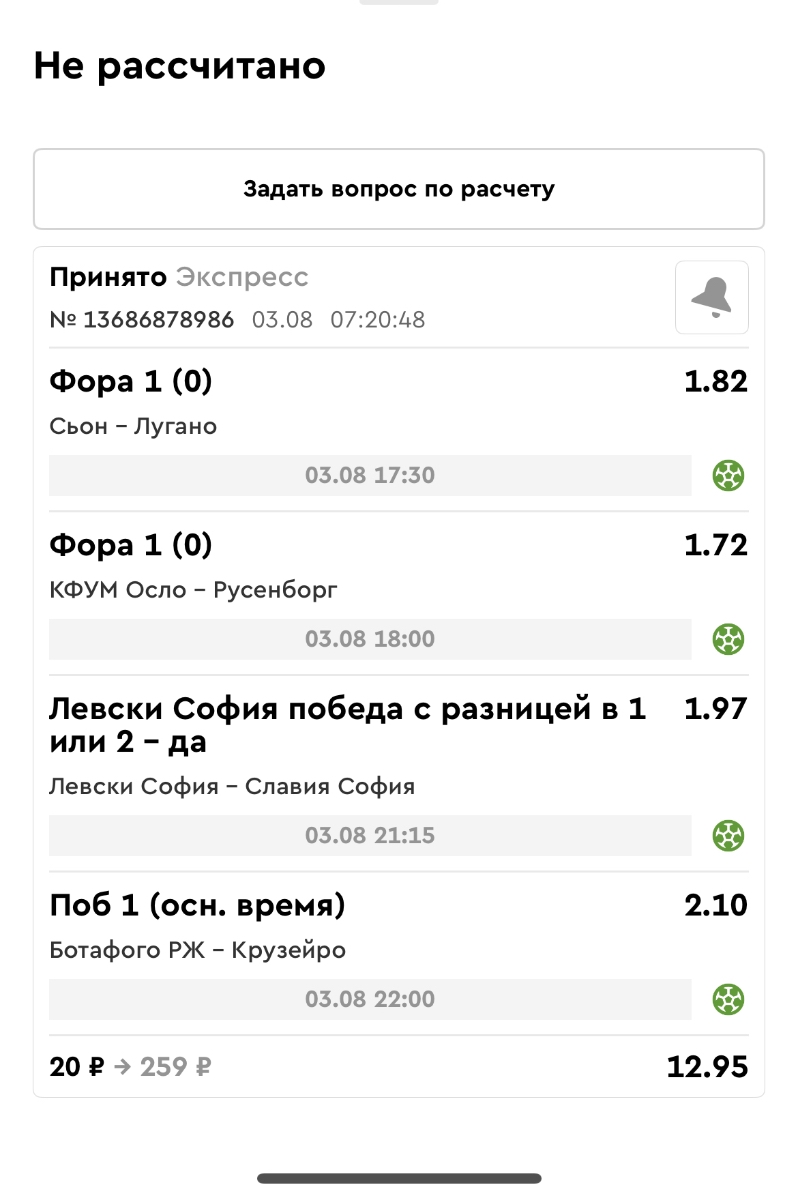The image size is (798, 1200).
Task: Click football icon for КФУМ Осло – Русенборг
Action: pyautogui.click(x=729, y=639)
